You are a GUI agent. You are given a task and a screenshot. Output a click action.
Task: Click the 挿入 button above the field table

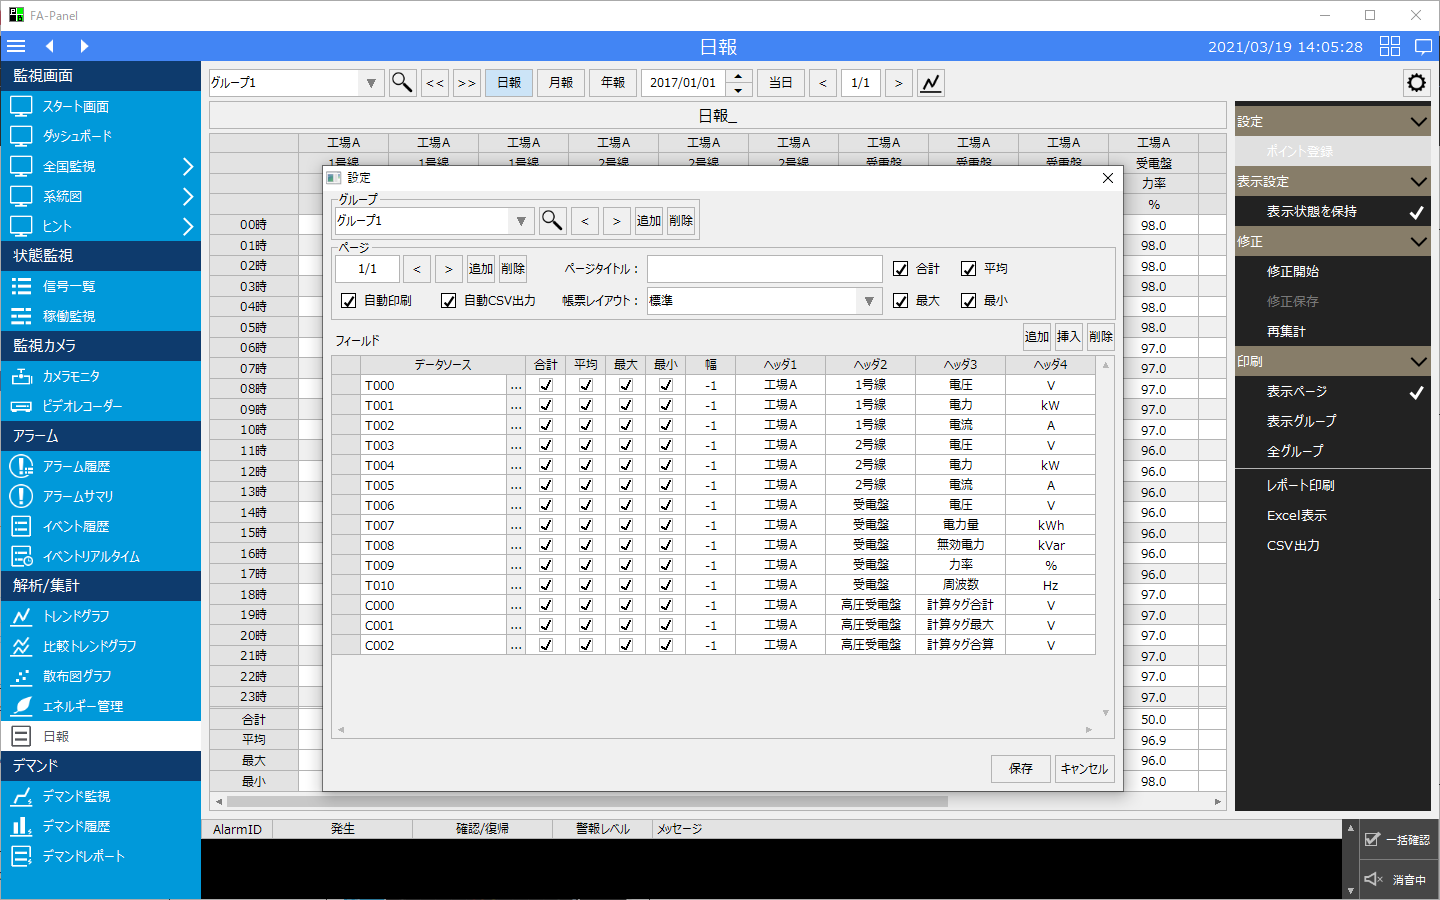[1069, 337]
